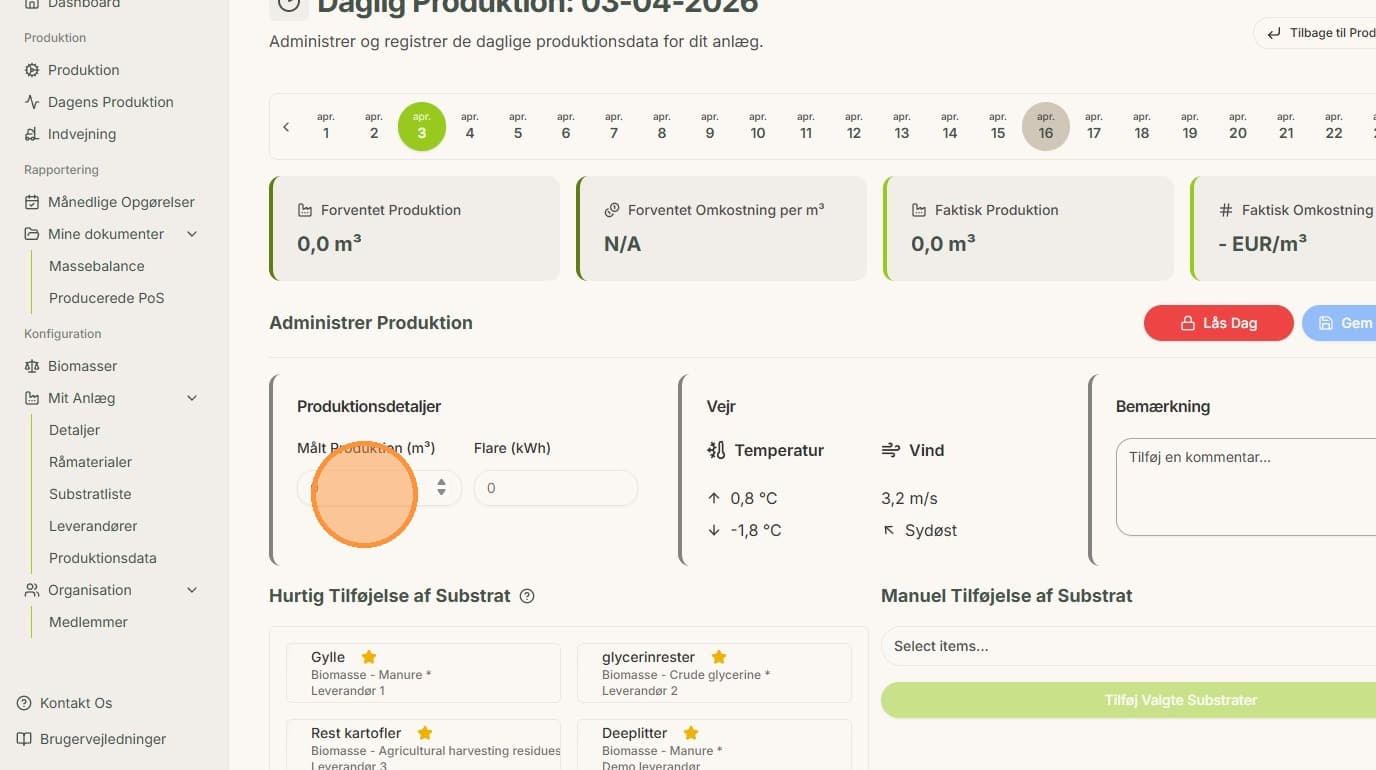Open the Brugervejledninger link
Viewport: 1376px width, 770px height.
(103, 739)
